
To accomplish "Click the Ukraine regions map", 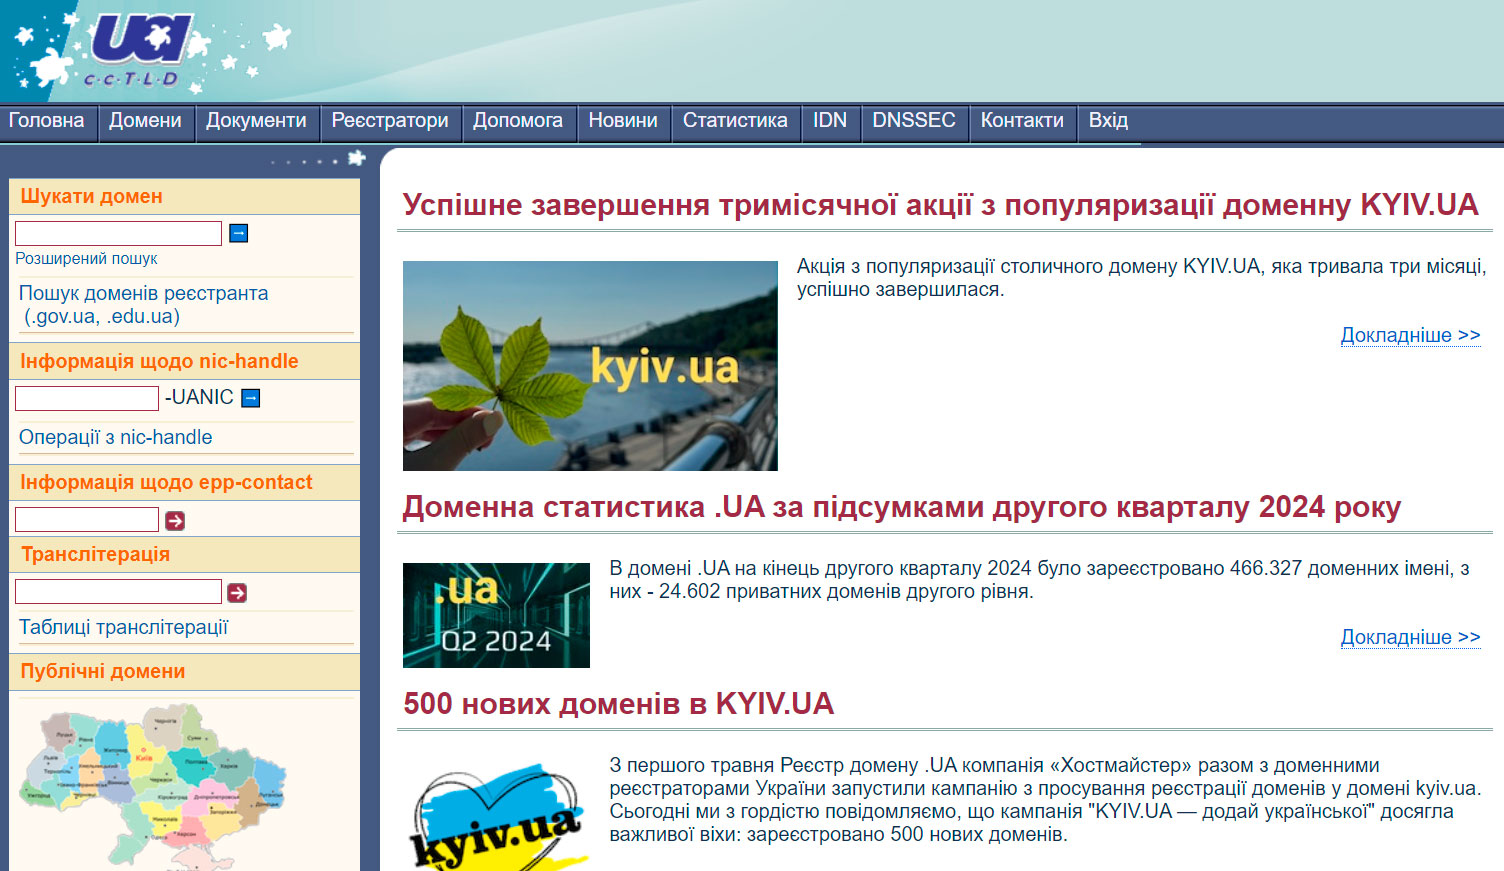I will click(x=152, y=785).
